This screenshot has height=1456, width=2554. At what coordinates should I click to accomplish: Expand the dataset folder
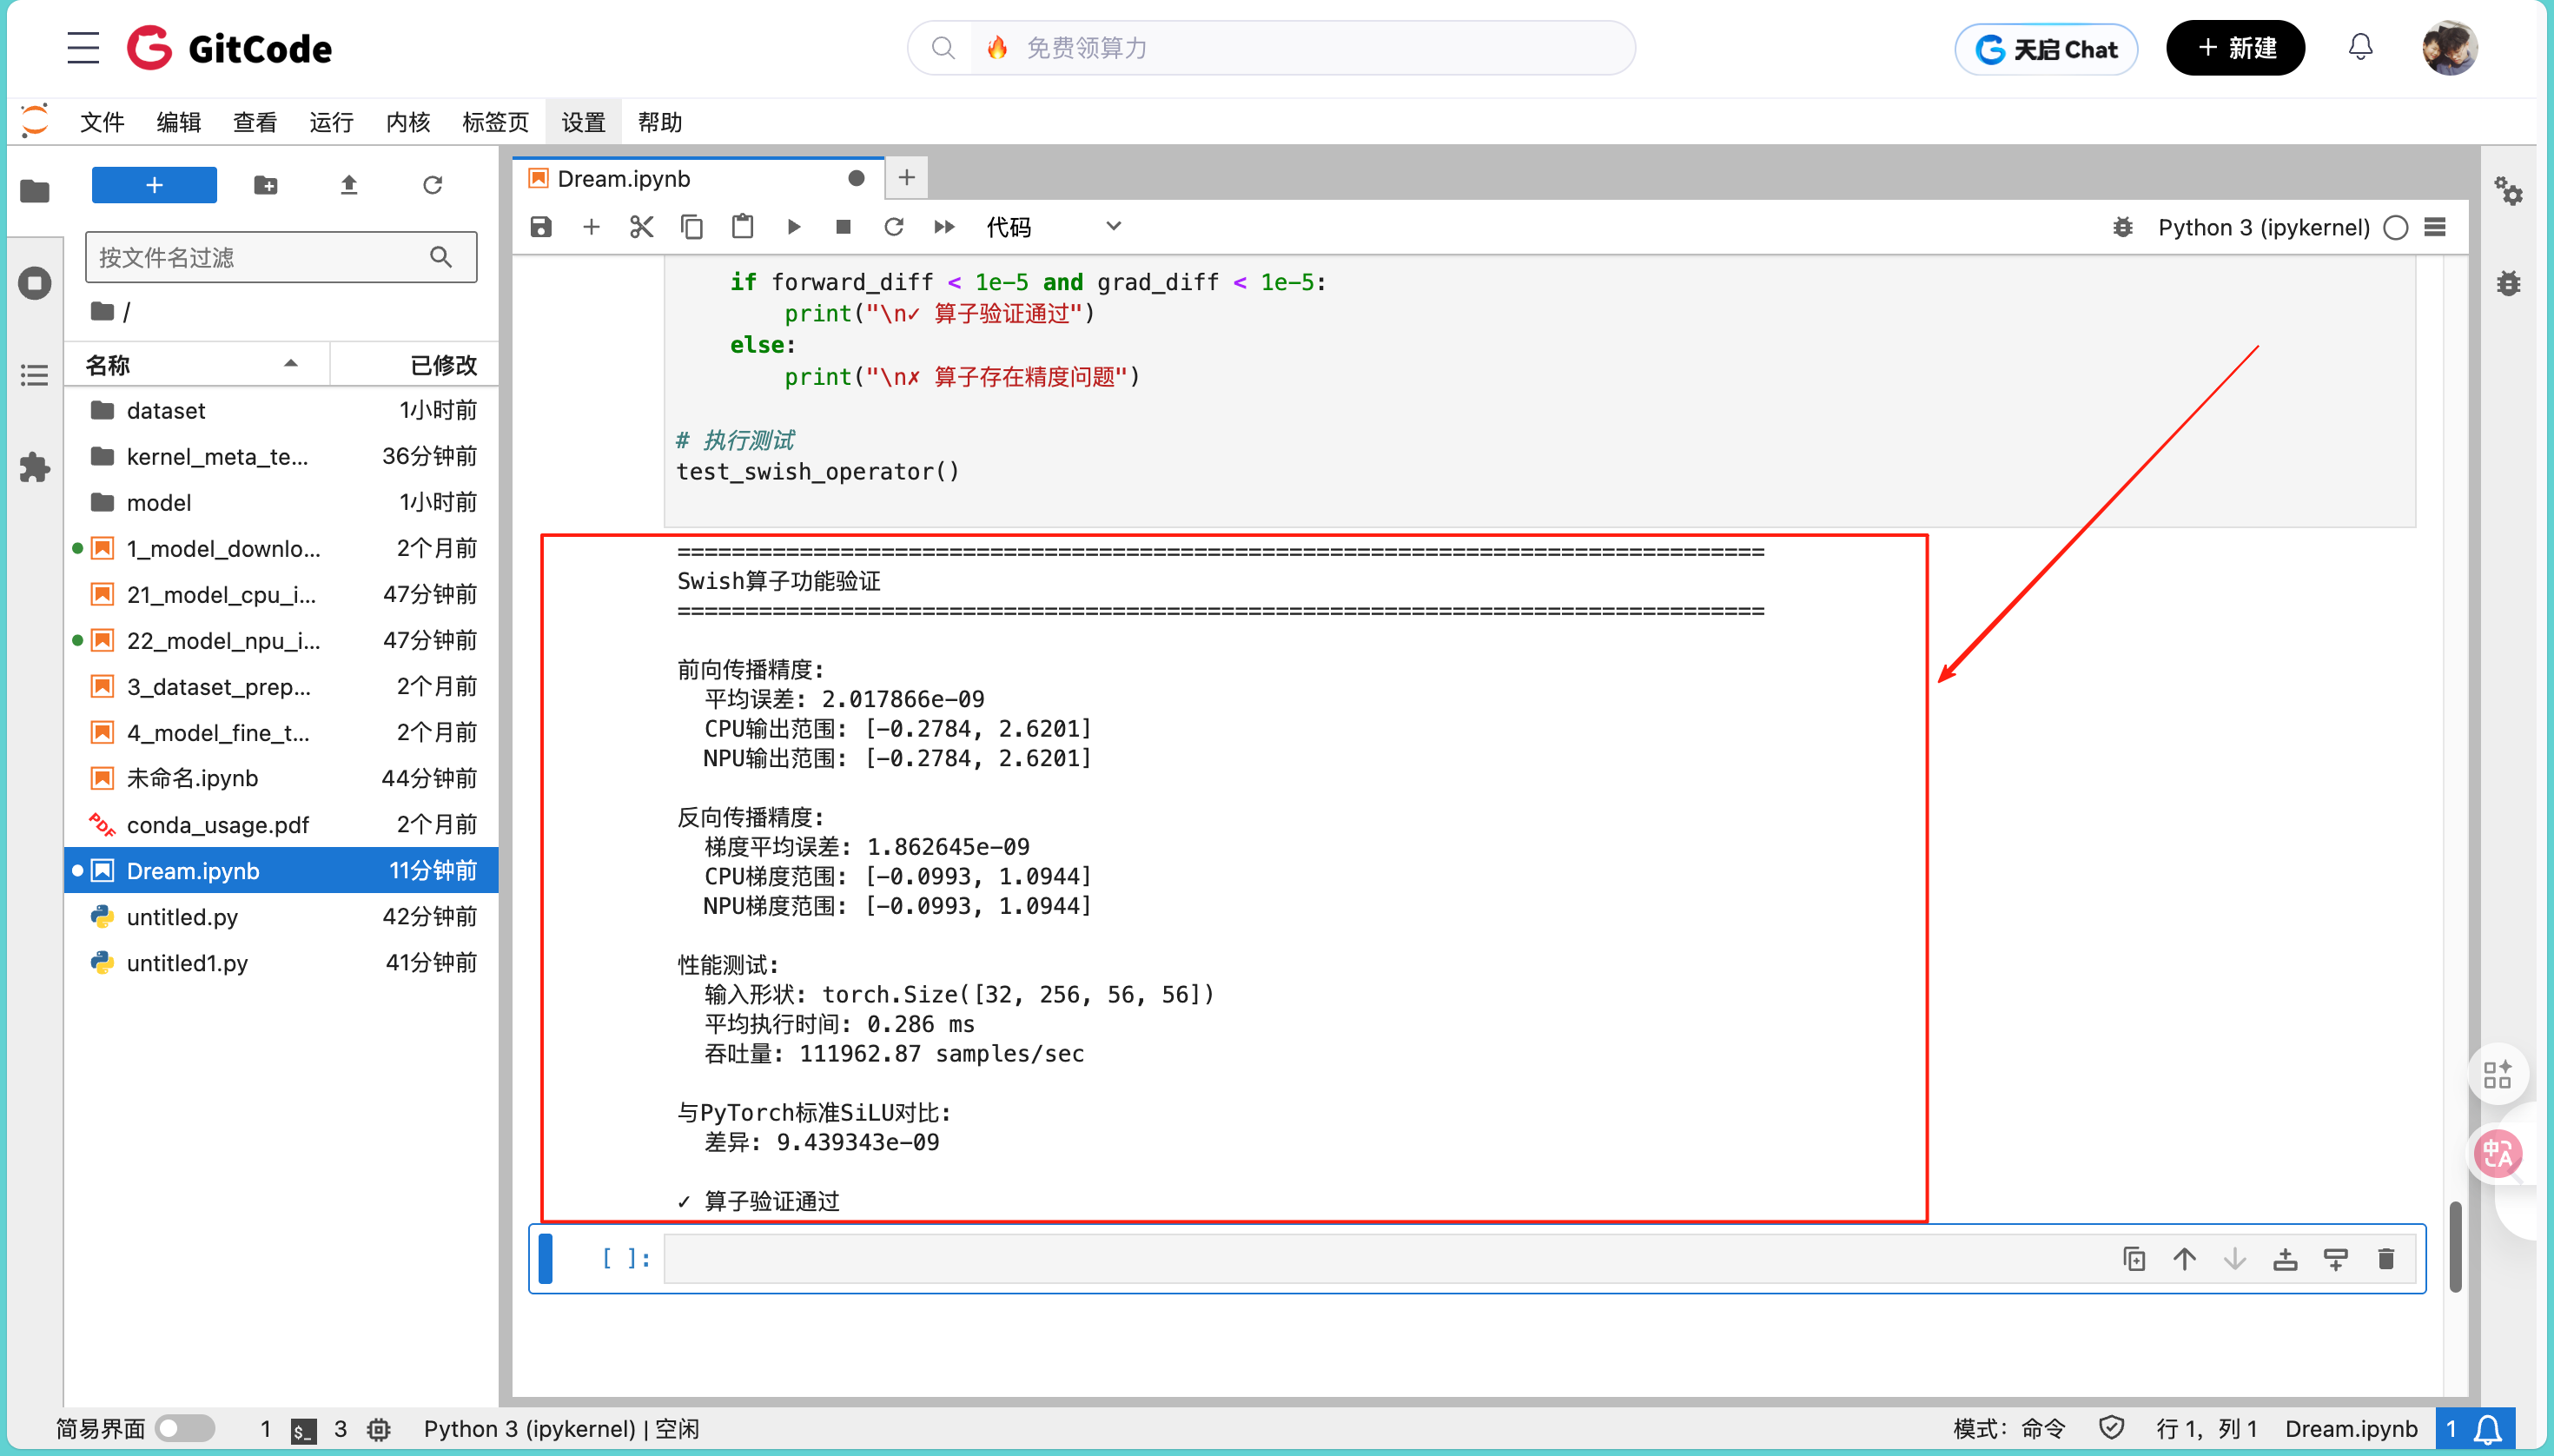[165, 410]
